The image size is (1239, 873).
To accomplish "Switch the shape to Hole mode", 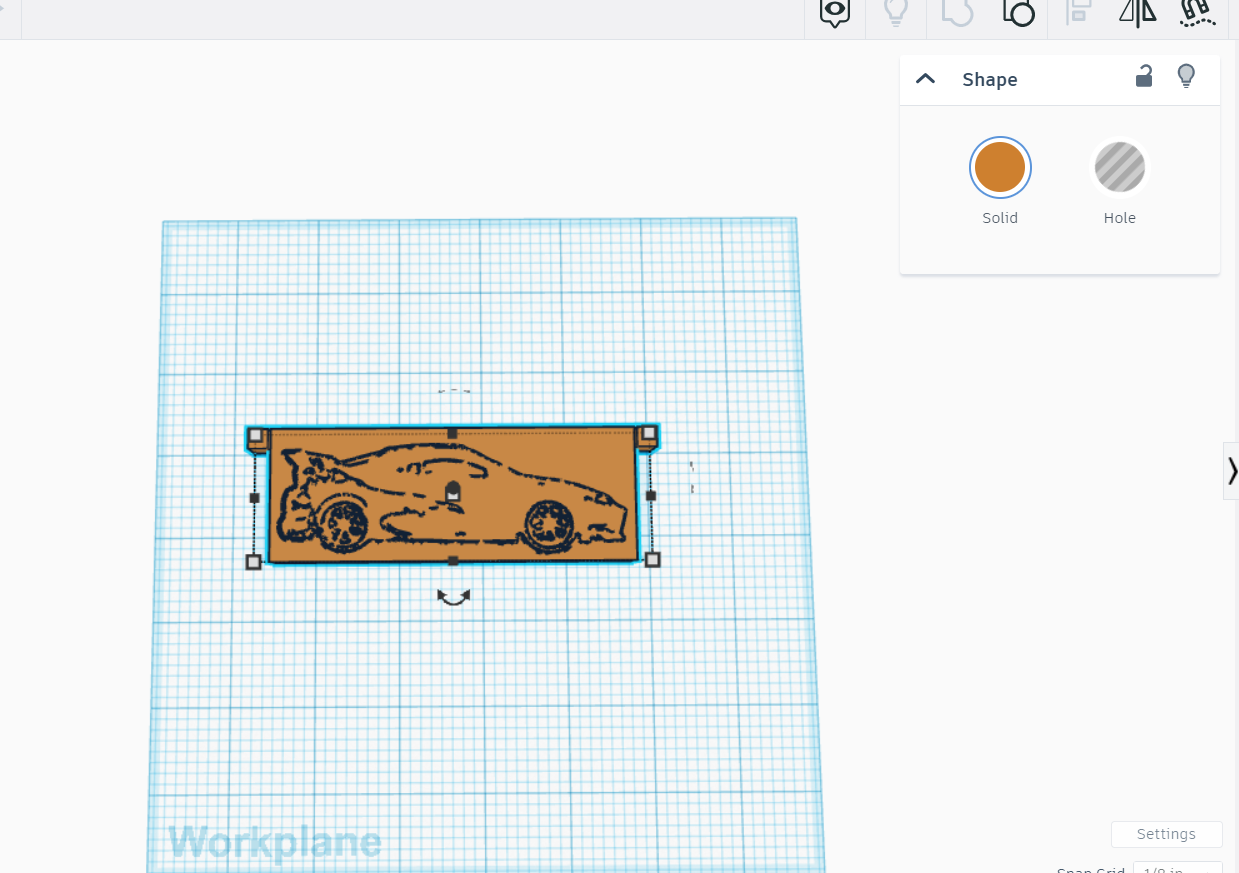I will click(1119, 167).
